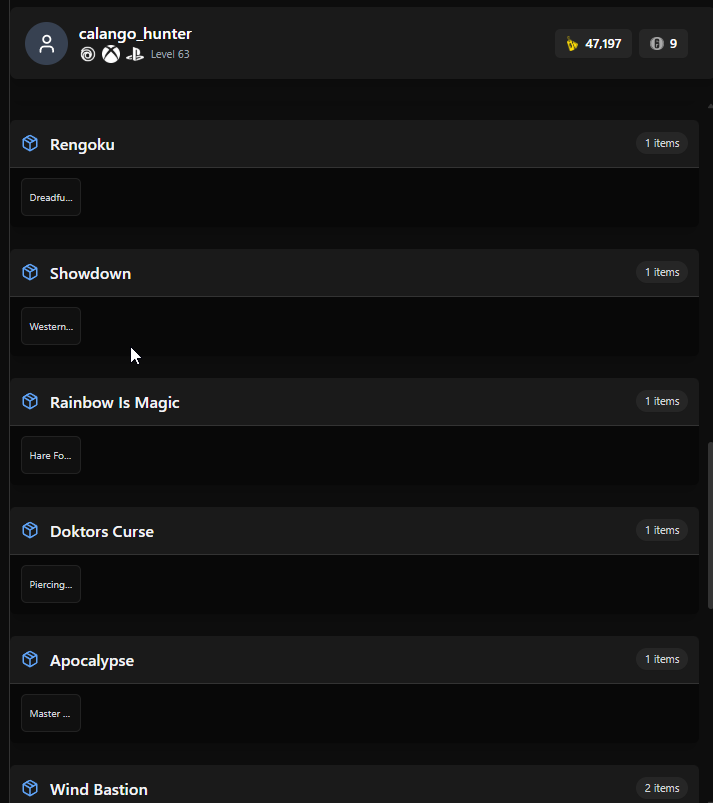The image size is (713, 803).
Task: Select the Dreadfu... item card
Action: (51, 197)
